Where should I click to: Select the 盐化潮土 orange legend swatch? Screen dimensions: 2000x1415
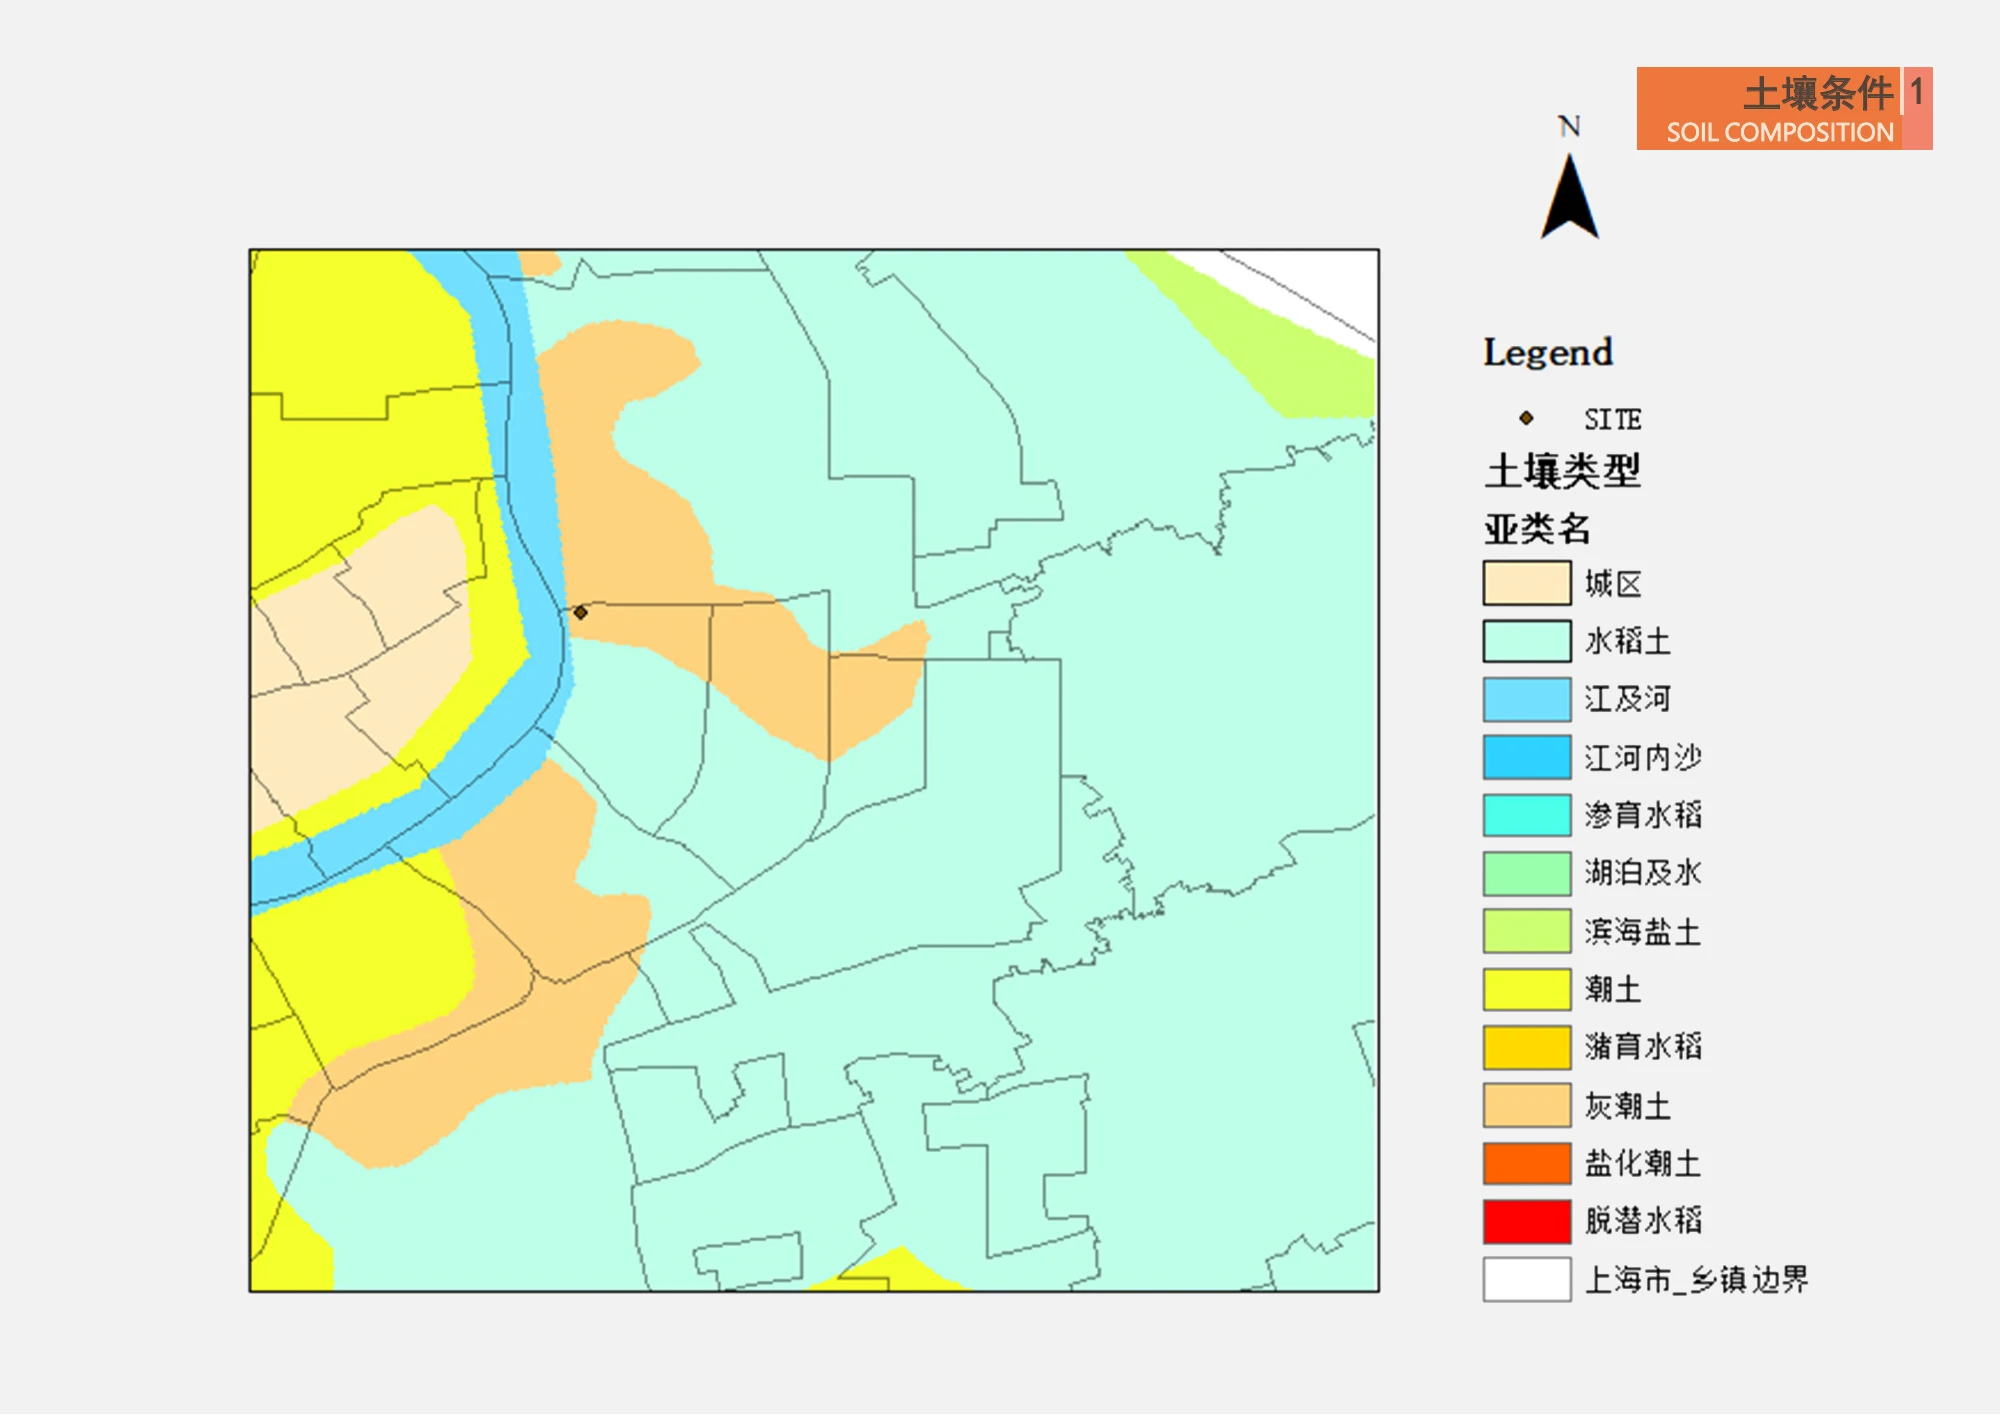pos(1527,1163)
